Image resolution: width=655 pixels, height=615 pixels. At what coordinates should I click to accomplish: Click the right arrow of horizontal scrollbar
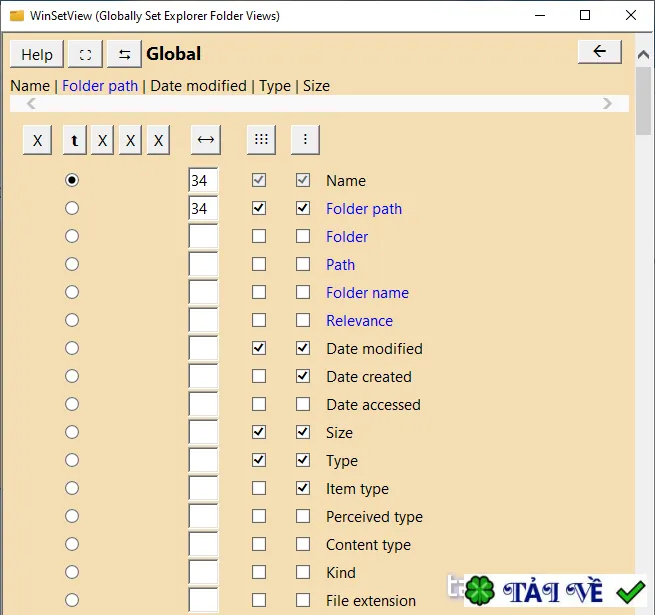[x=607, y=103]
